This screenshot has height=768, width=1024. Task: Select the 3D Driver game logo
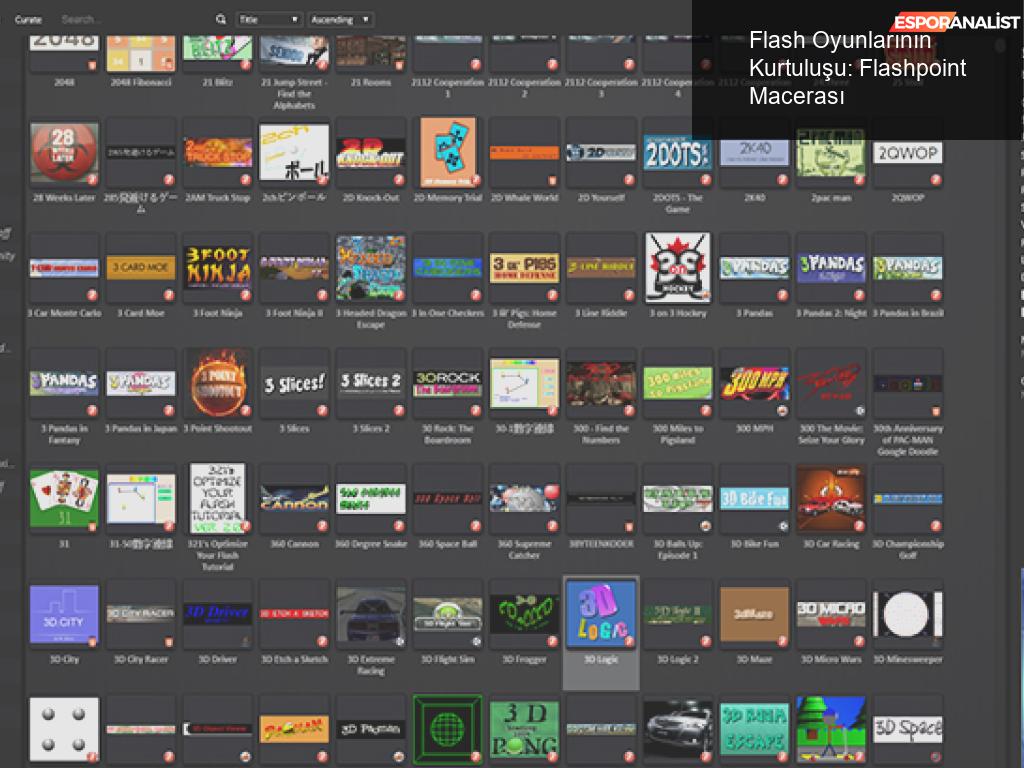pyautogui.click(x=217, y=614)
